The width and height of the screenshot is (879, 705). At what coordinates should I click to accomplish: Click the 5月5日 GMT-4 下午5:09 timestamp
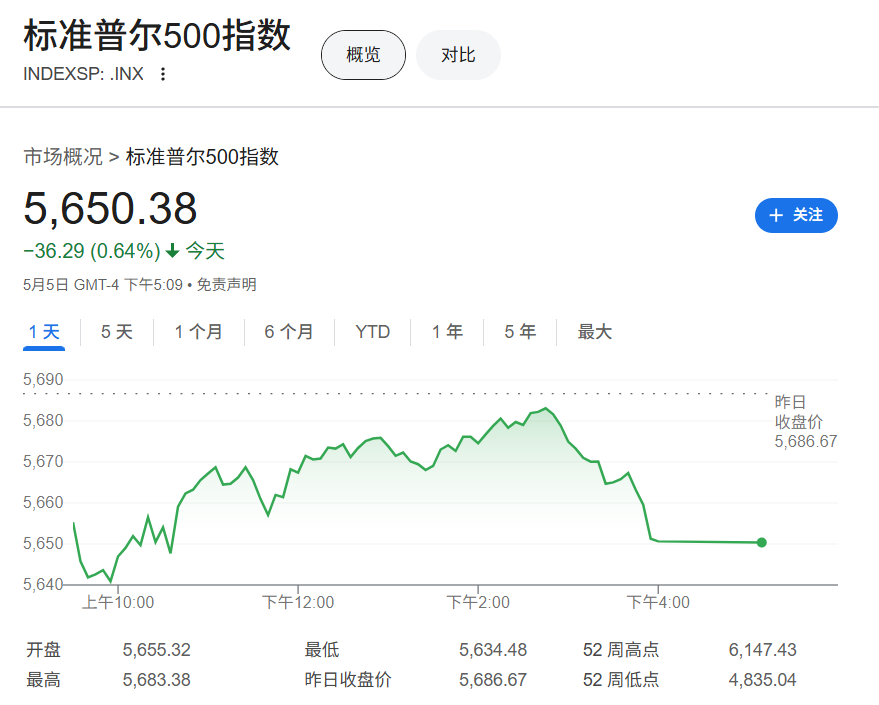[103, 285]
